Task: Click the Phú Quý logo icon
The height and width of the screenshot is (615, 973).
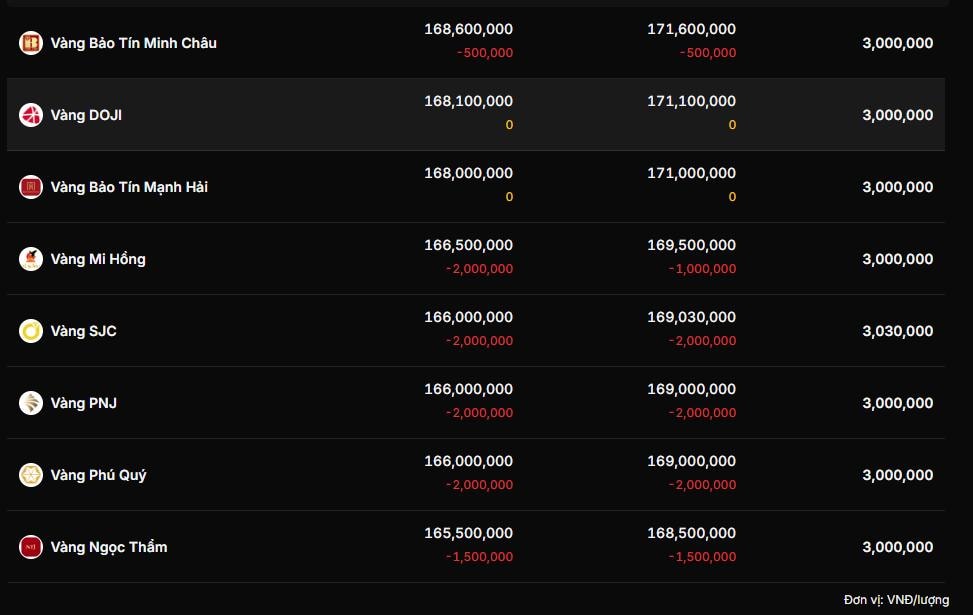Action: [31, 475]
